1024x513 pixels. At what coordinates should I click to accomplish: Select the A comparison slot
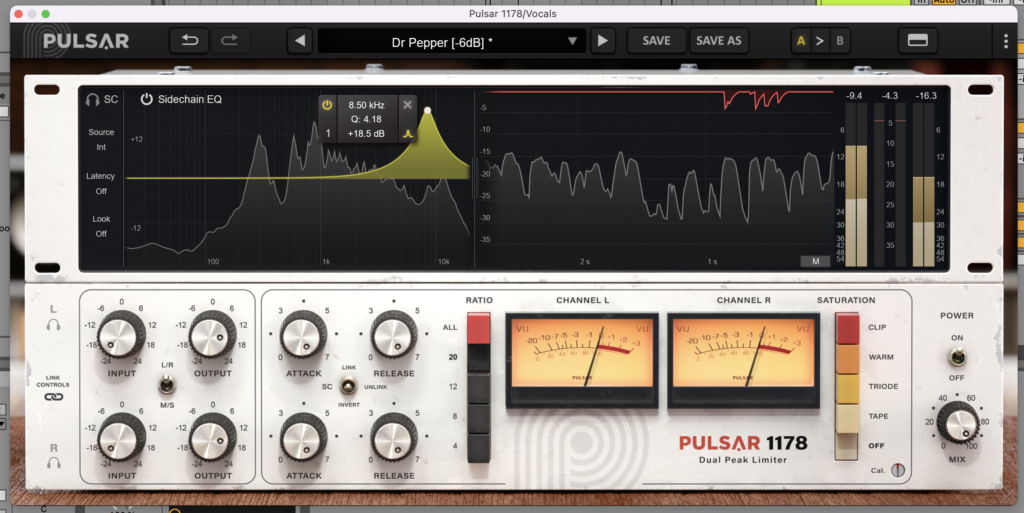pos(801,41)
